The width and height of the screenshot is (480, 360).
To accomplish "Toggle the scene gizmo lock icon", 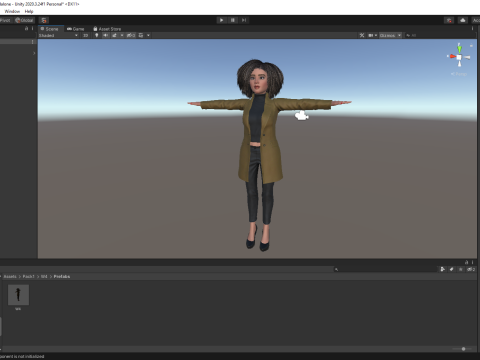I will (471, 45).
